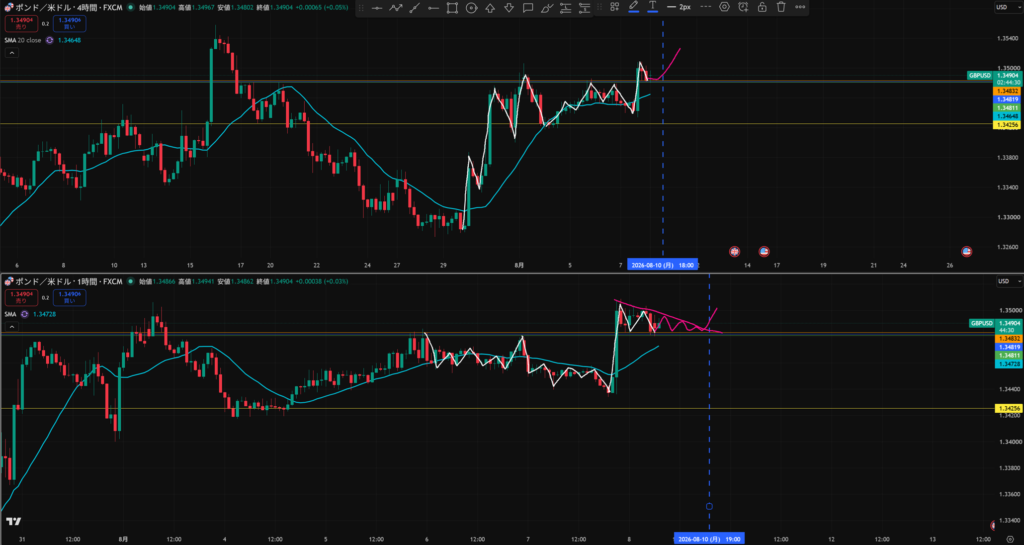Select the brush drawing tool
The width and height of the screenshot is (1024, 545).
(x=547, y=7)
